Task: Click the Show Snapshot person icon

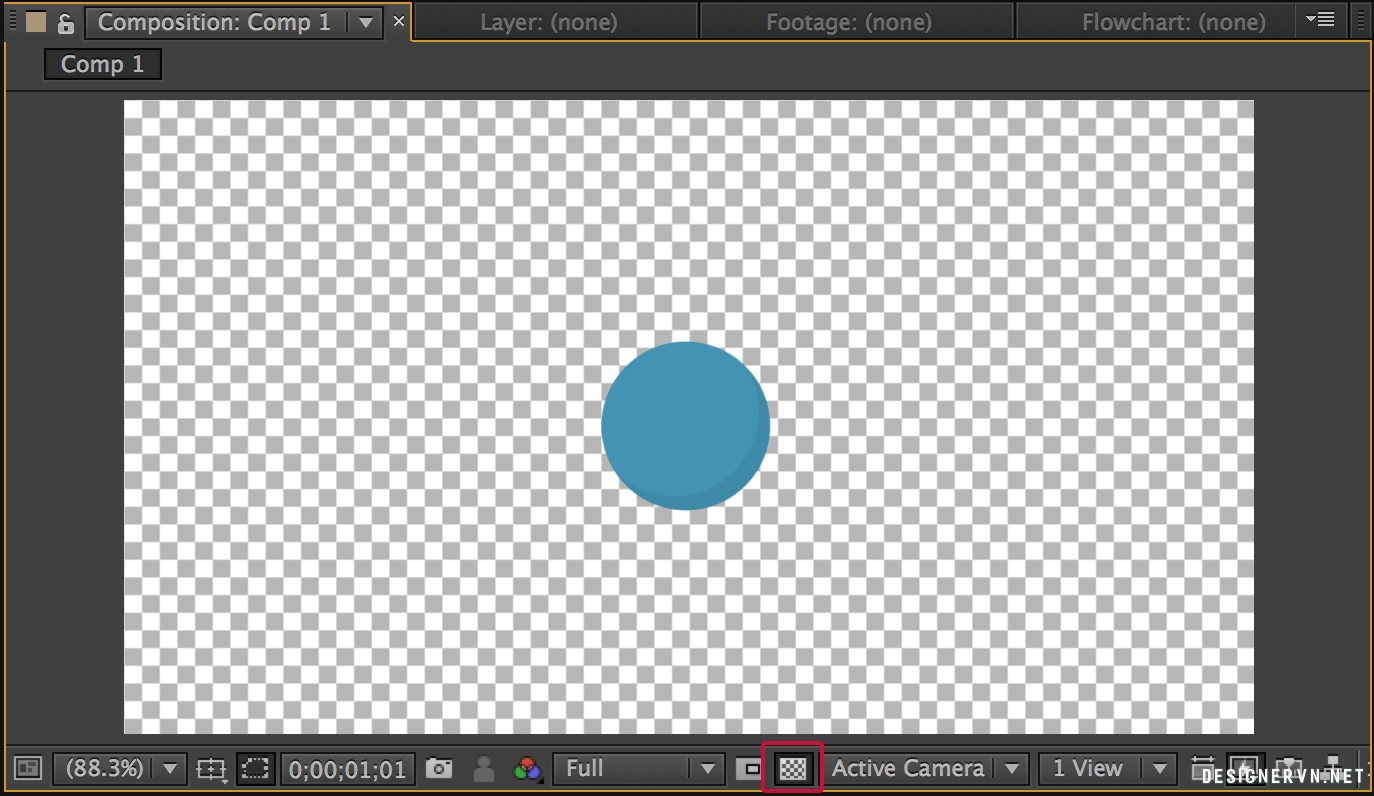Action: pyautogui.click(x=484, y=769)
